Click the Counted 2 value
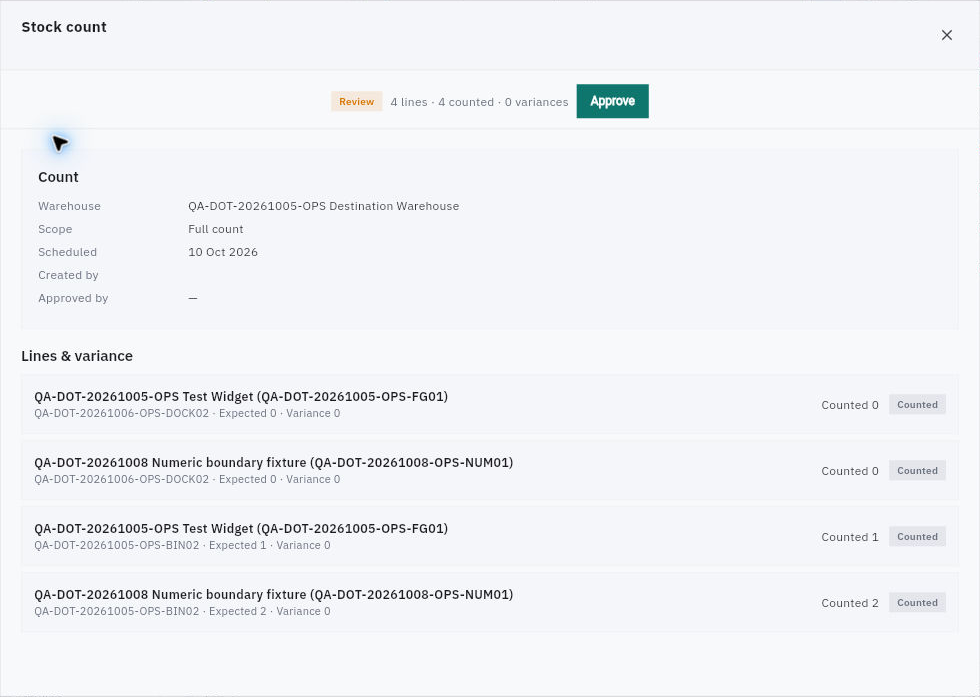The image size is (980, 697). tap(849, 603)
